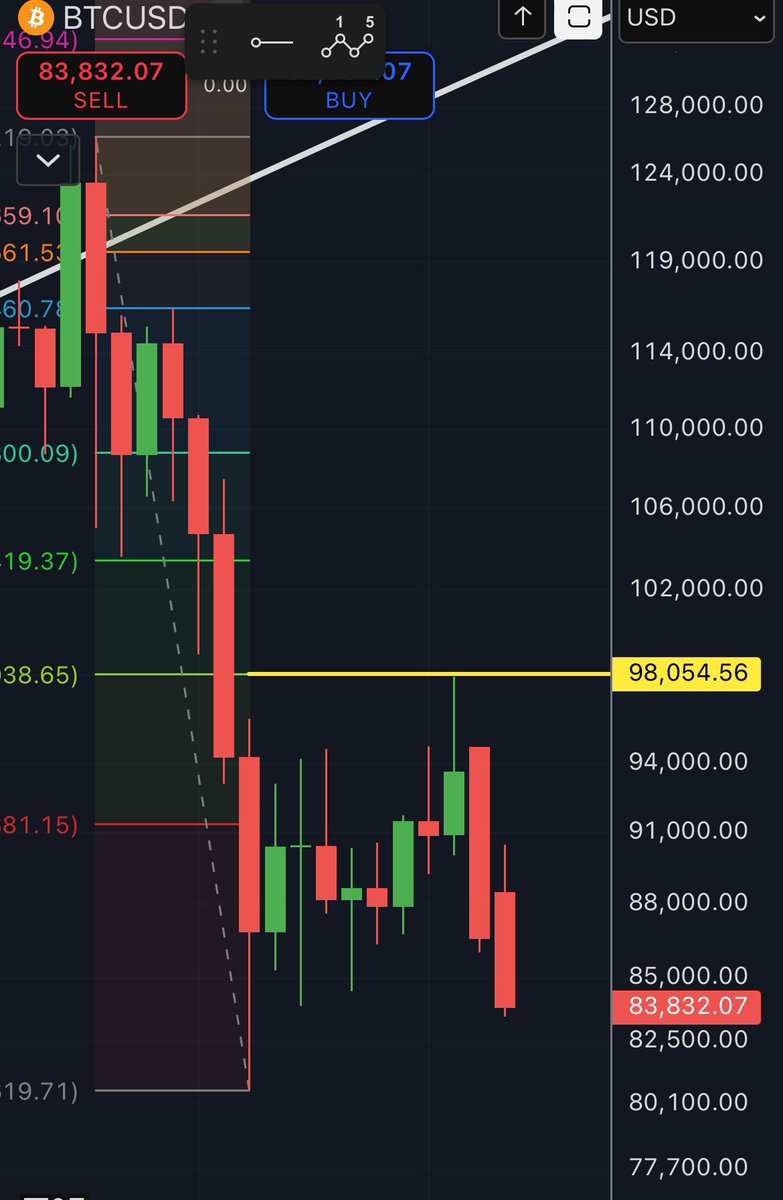Open the USD currency dropdown
This screenshot has width=783, height=1200.
coord(697,17)
